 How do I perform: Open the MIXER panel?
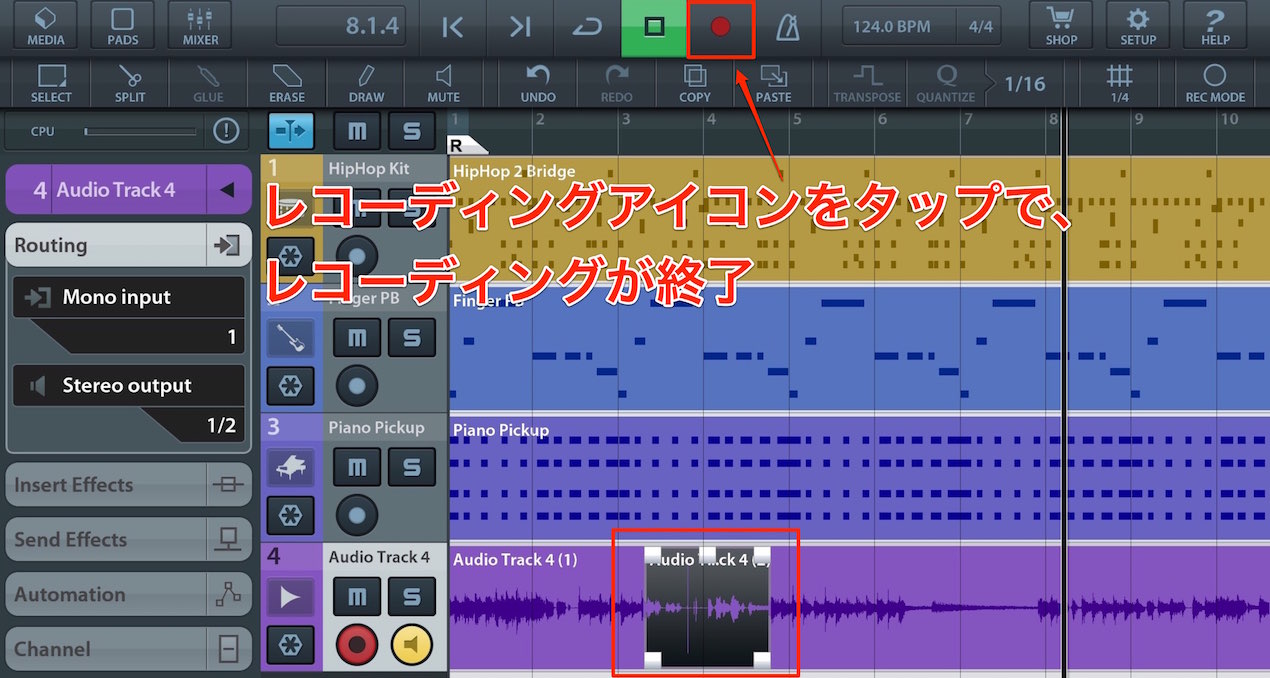click(x=200, y=26)
